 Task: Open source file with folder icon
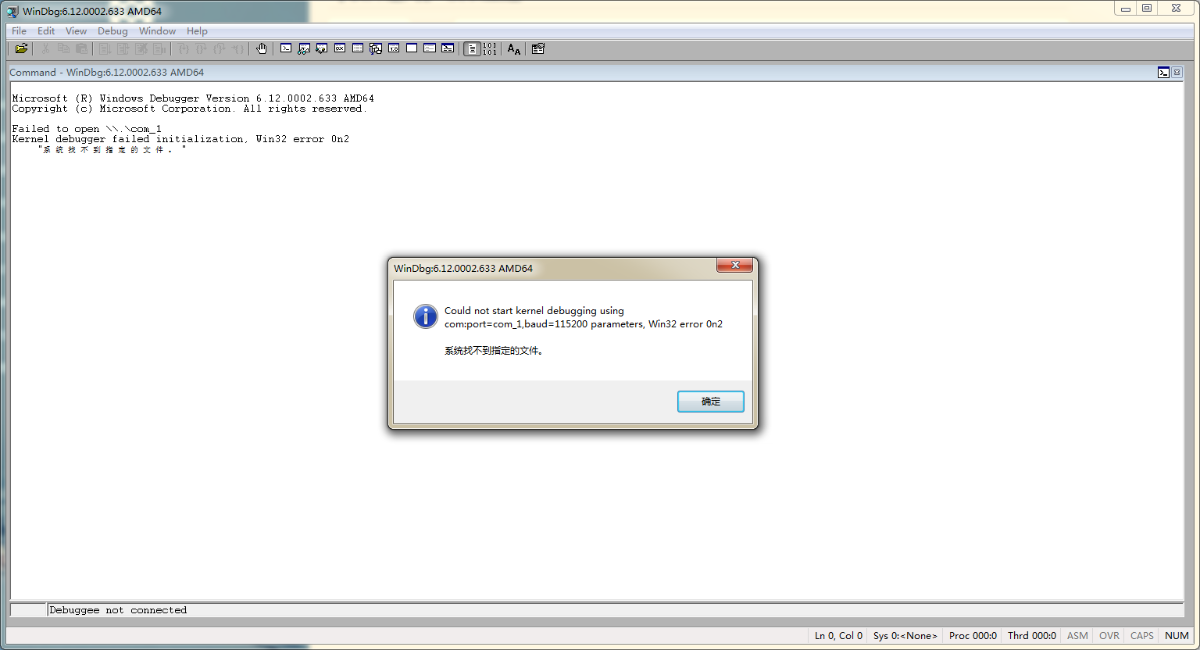point(21,48)
